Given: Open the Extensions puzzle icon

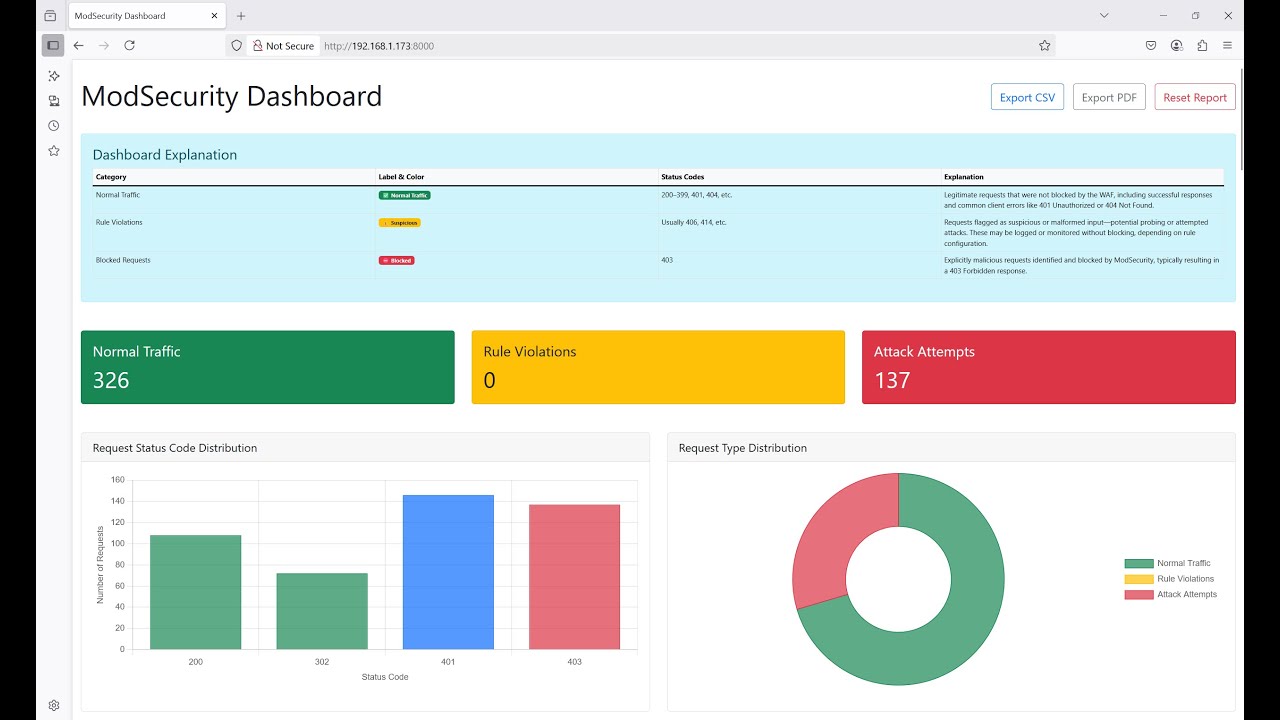Looking at the screenshot, I should [1202, 45].
